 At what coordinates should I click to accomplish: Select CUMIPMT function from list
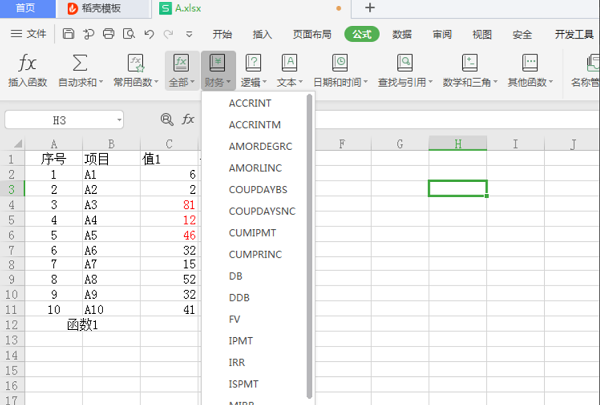[x=252, y=233]
